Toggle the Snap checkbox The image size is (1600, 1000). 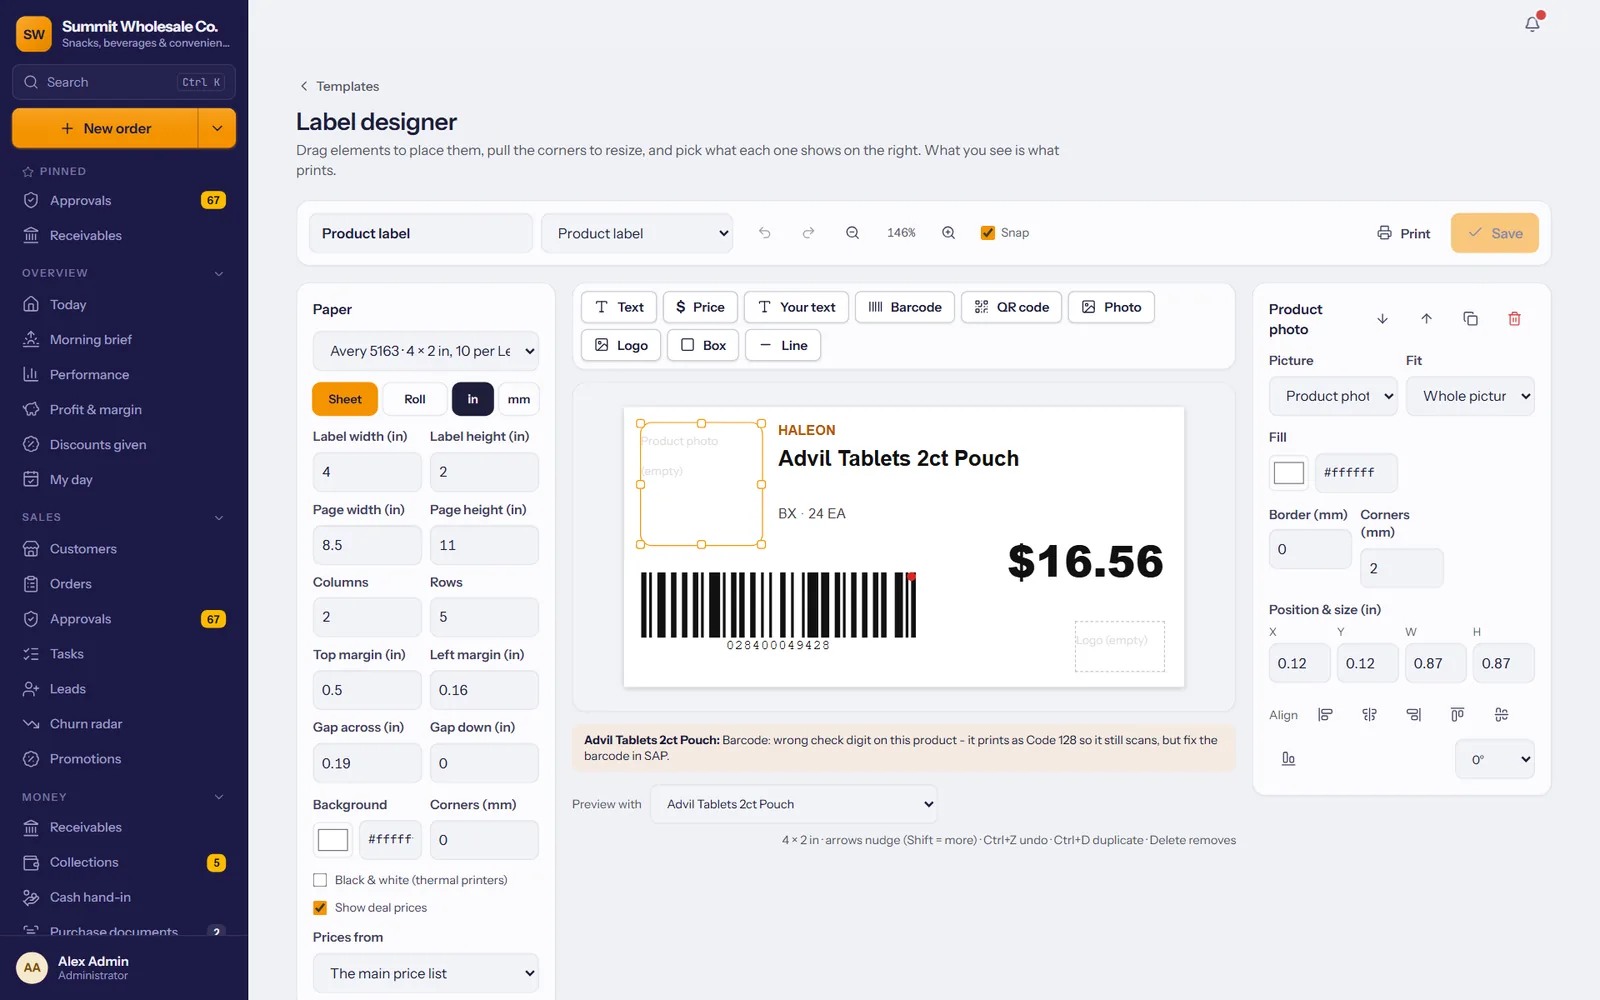(x=987, y=233)
